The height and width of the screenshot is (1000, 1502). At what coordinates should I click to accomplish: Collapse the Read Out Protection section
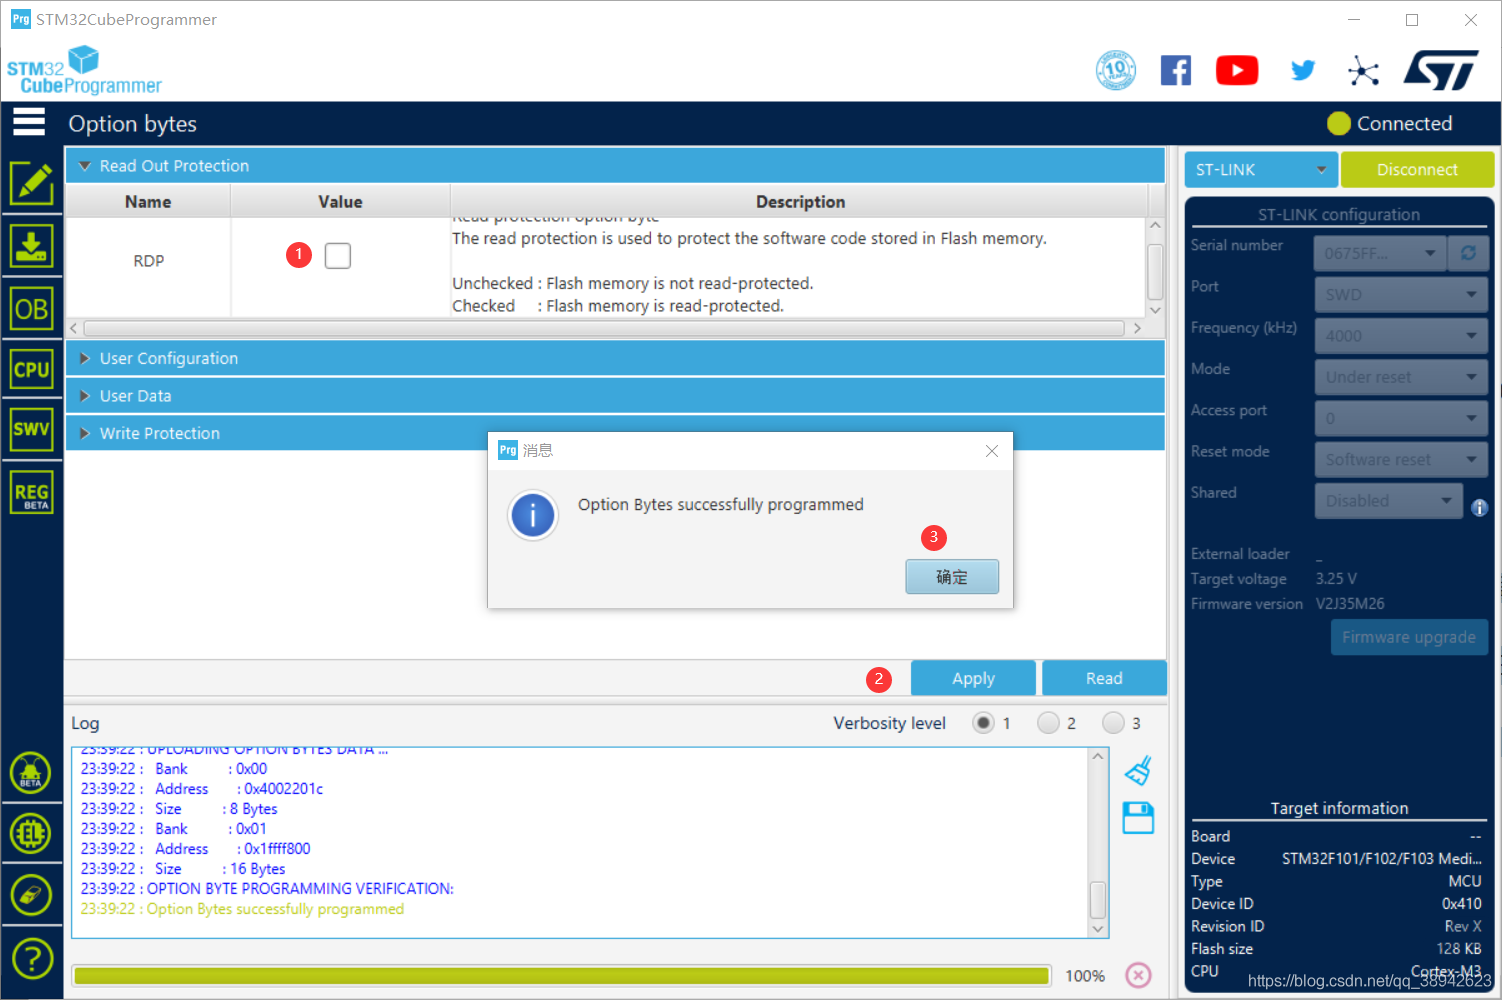click(x=615, y=166)
